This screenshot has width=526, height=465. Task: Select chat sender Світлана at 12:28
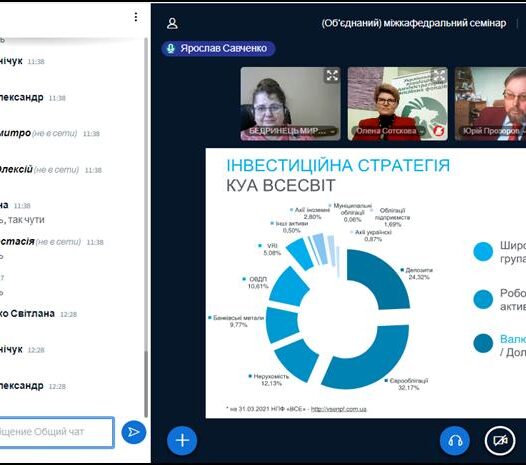click(x=33, y=313)
